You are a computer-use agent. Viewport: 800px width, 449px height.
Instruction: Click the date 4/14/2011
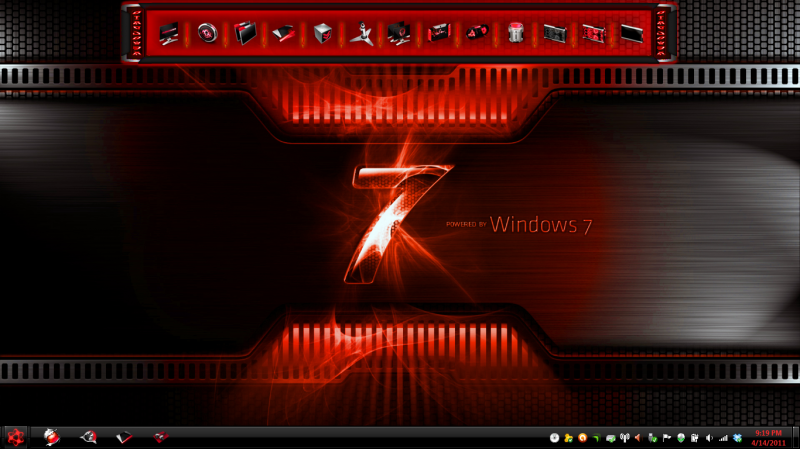768,443
